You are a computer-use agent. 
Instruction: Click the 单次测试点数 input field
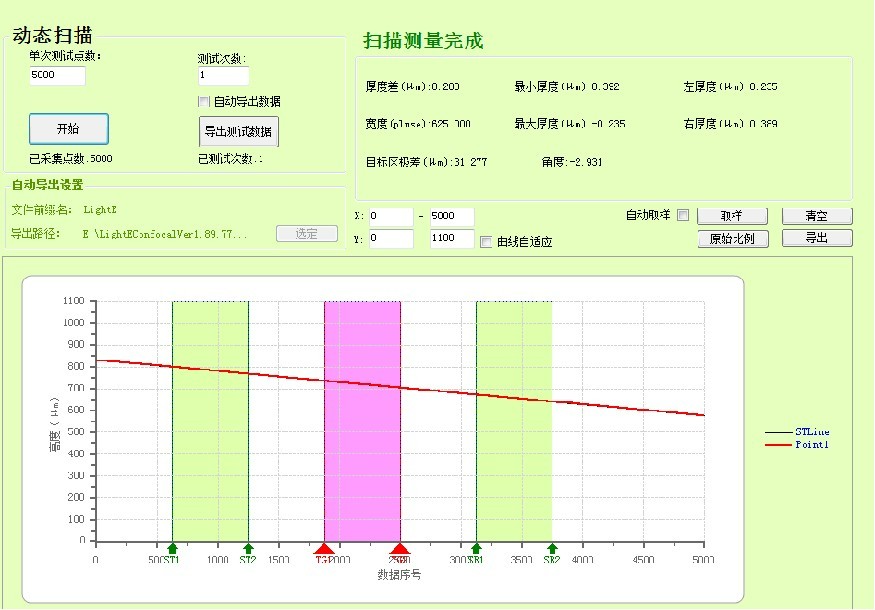click(58, 76)
